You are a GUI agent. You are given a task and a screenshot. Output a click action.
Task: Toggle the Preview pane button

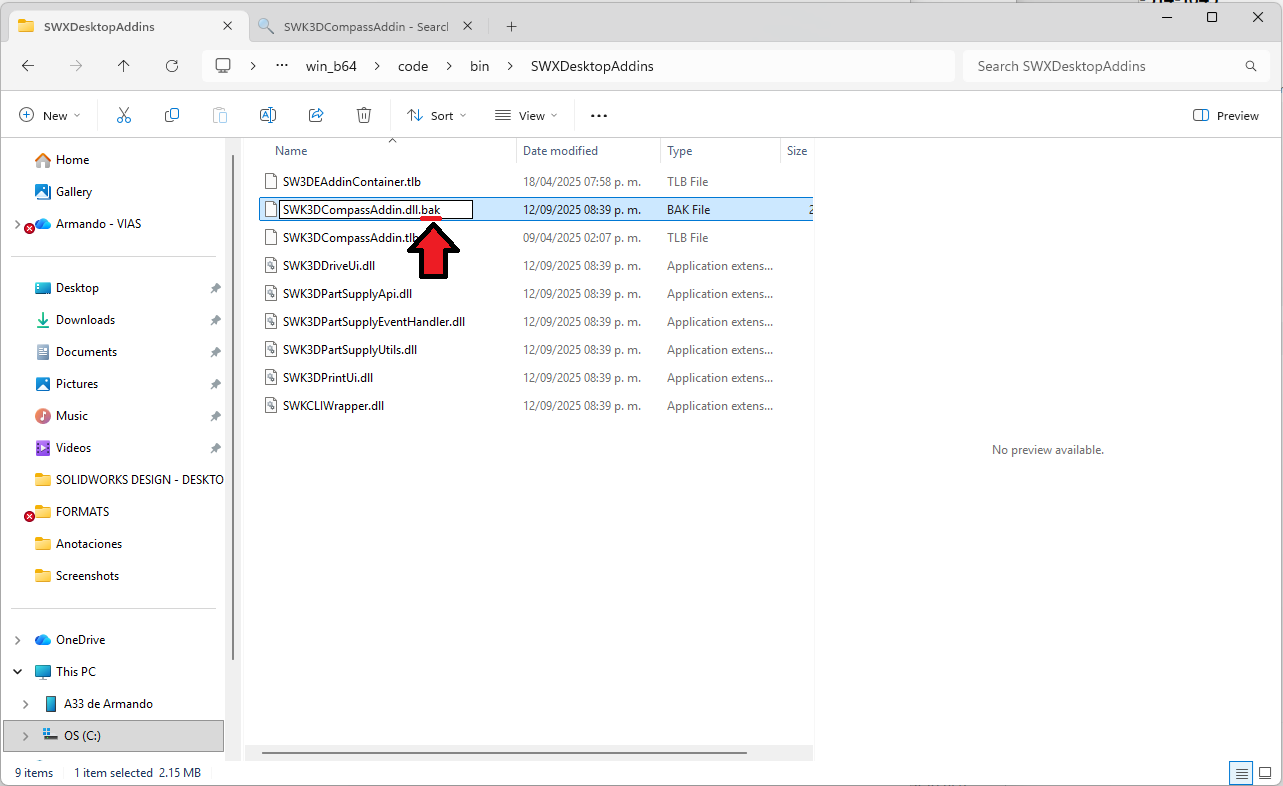point(1226,116)
